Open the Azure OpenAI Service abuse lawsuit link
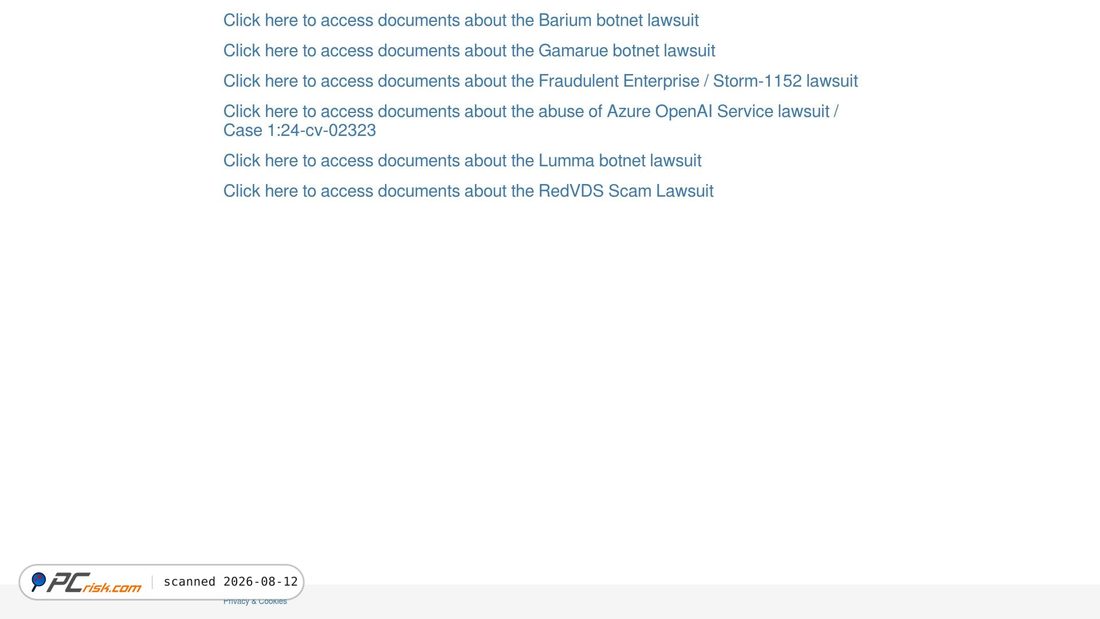The image size is (1100, 619). (531, 121)
